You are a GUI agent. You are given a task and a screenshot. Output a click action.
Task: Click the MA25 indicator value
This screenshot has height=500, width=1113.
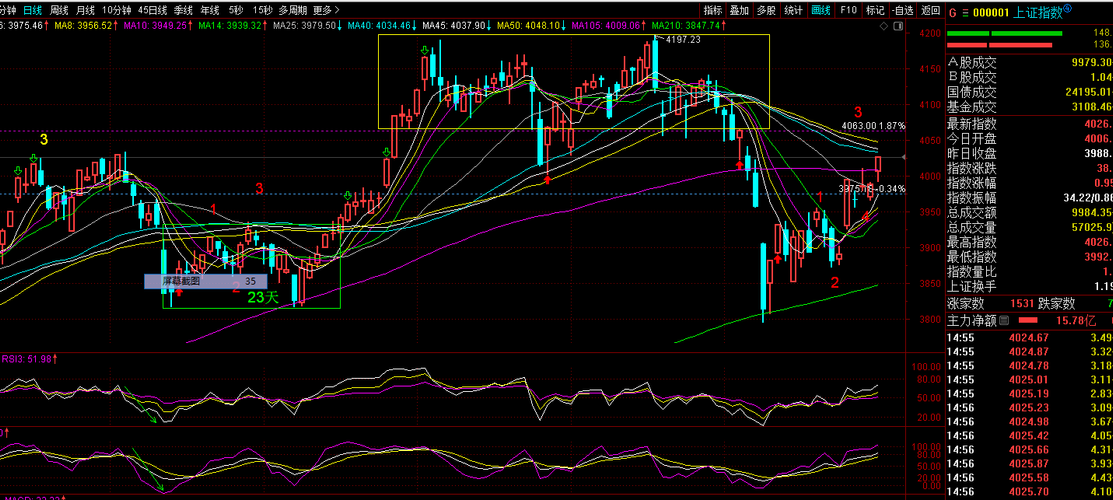309,26
